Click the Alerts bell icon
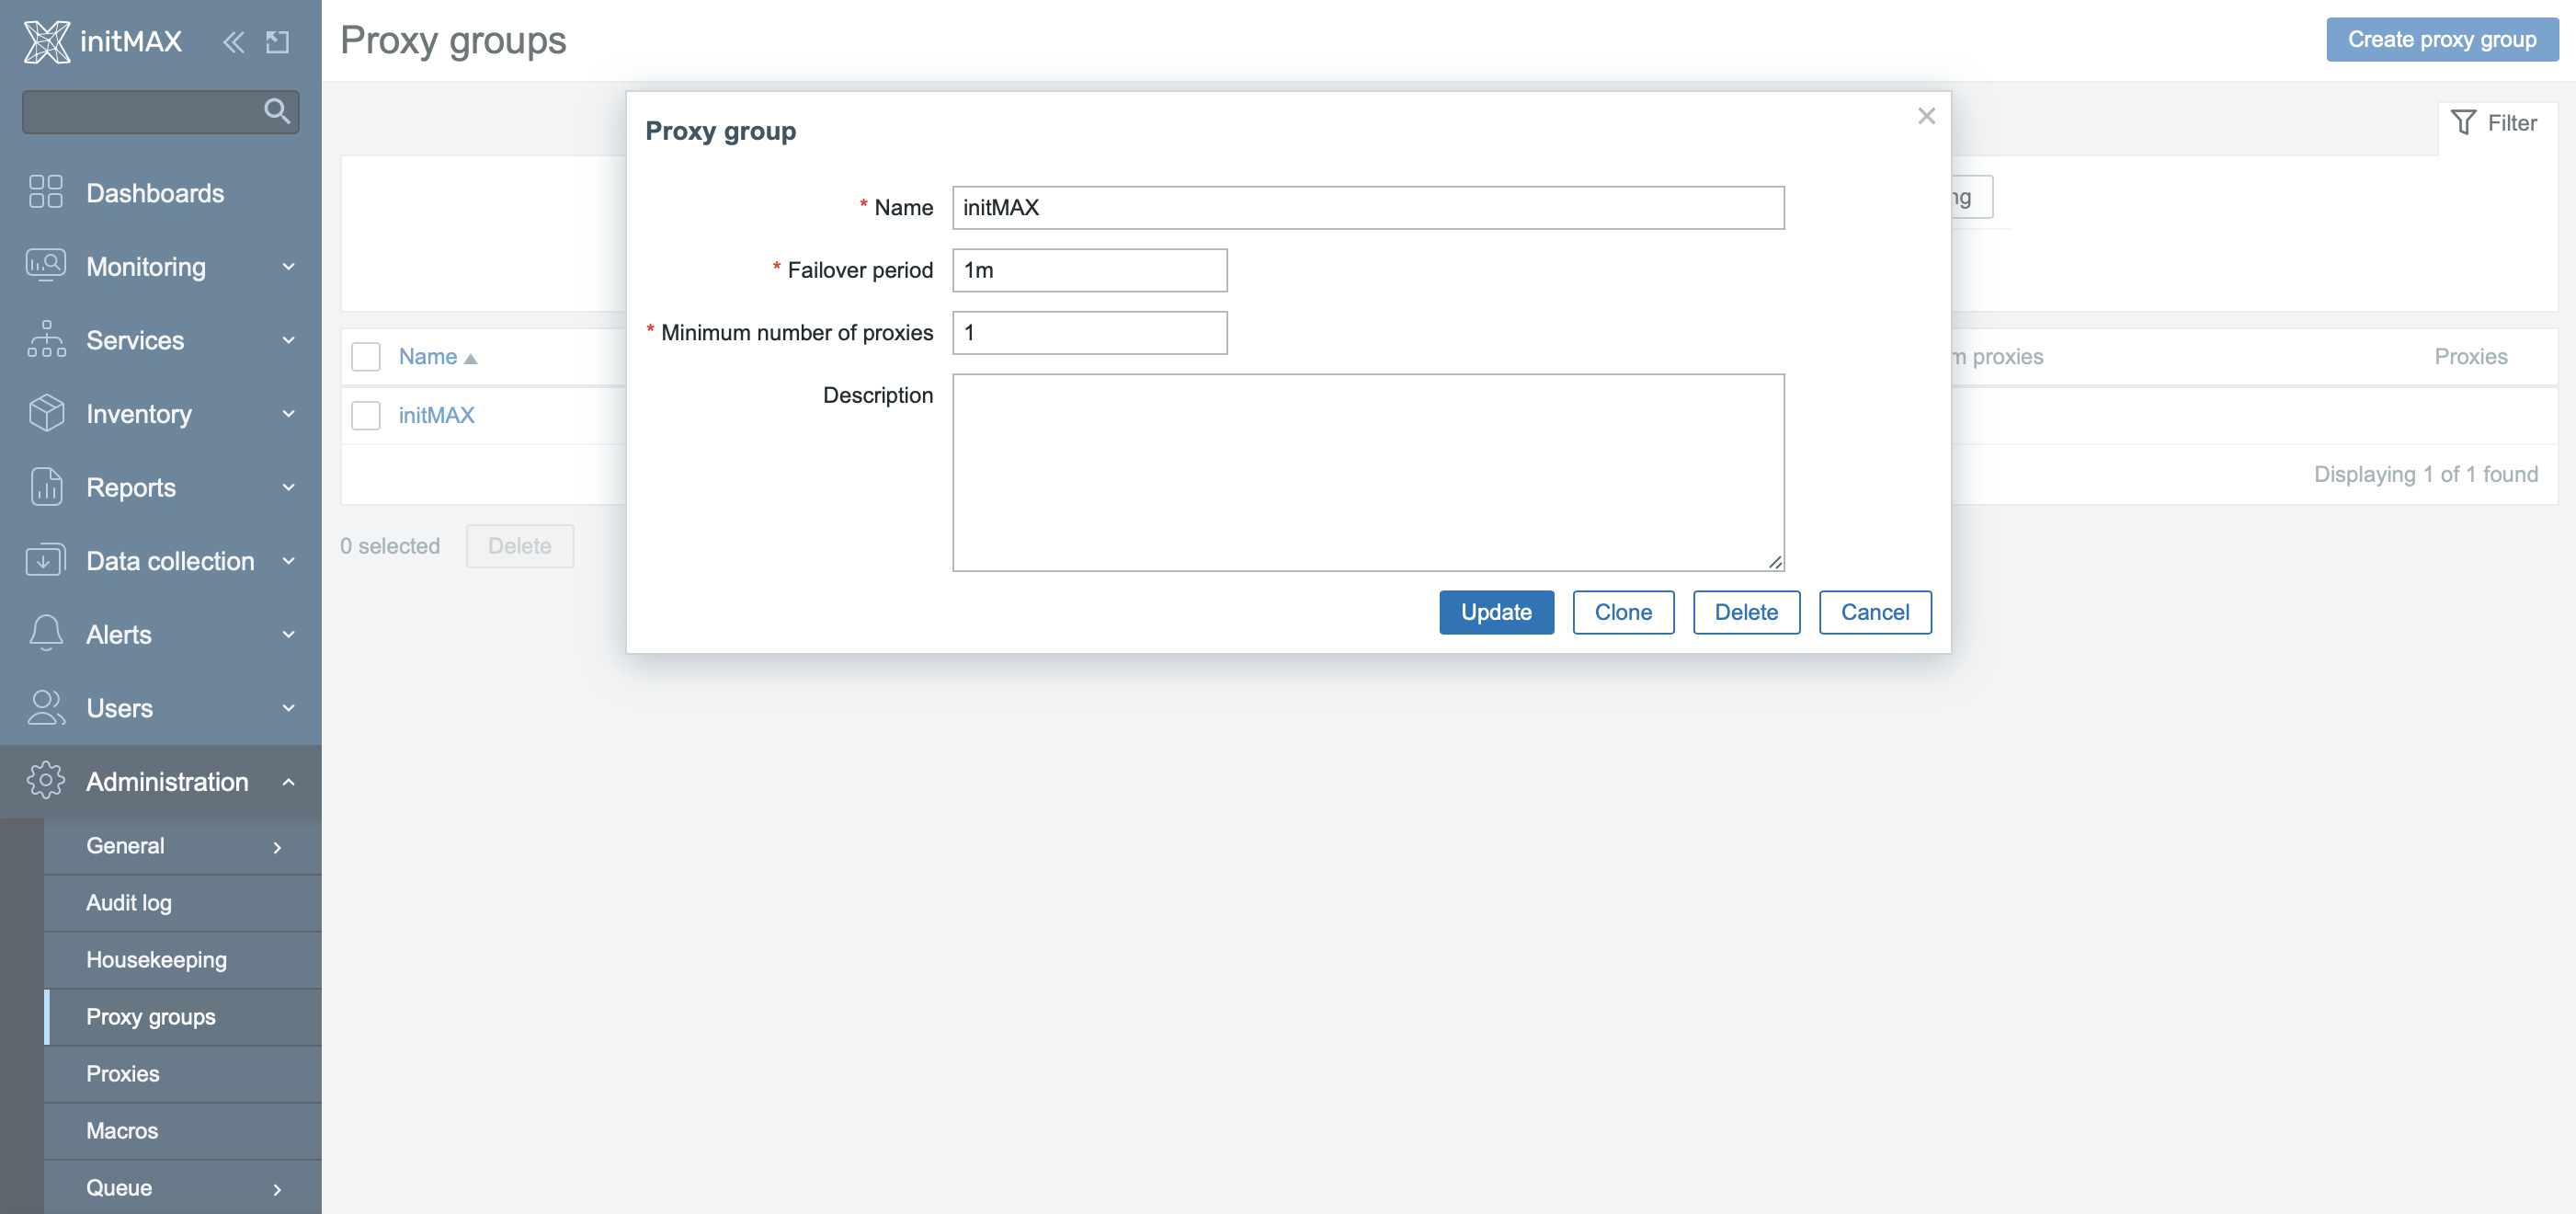Screen dimensions: 2576x1214 point(46,634)
